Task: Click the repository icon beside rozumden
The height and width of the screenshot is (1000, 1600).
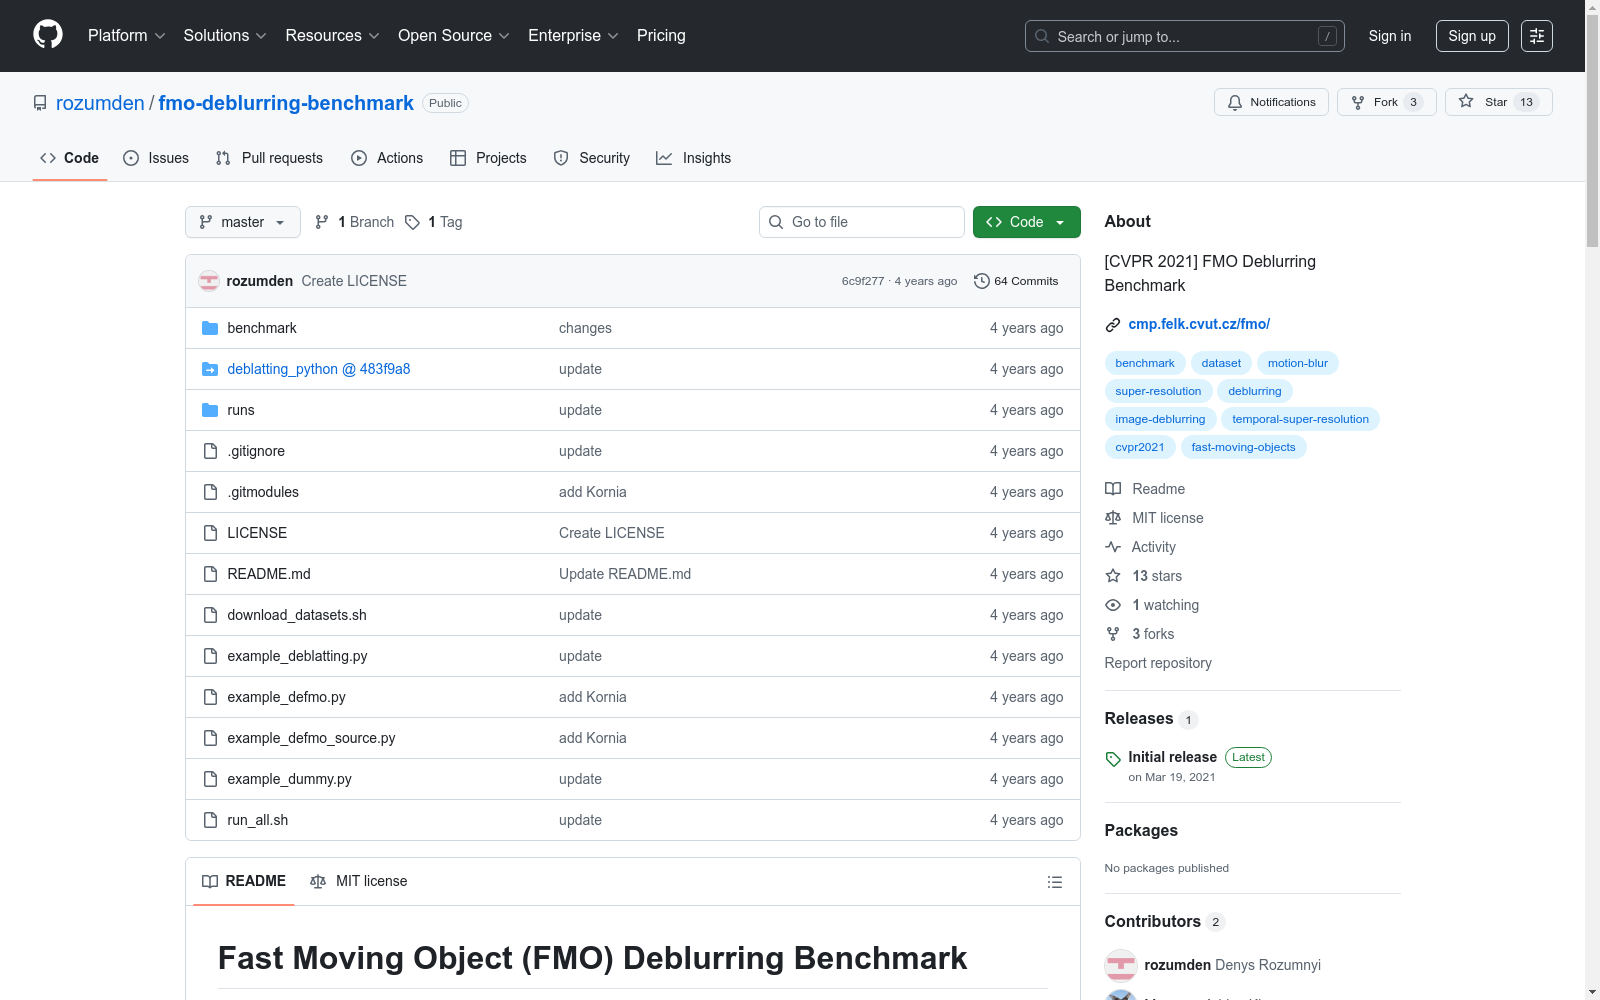Action: 40,103
